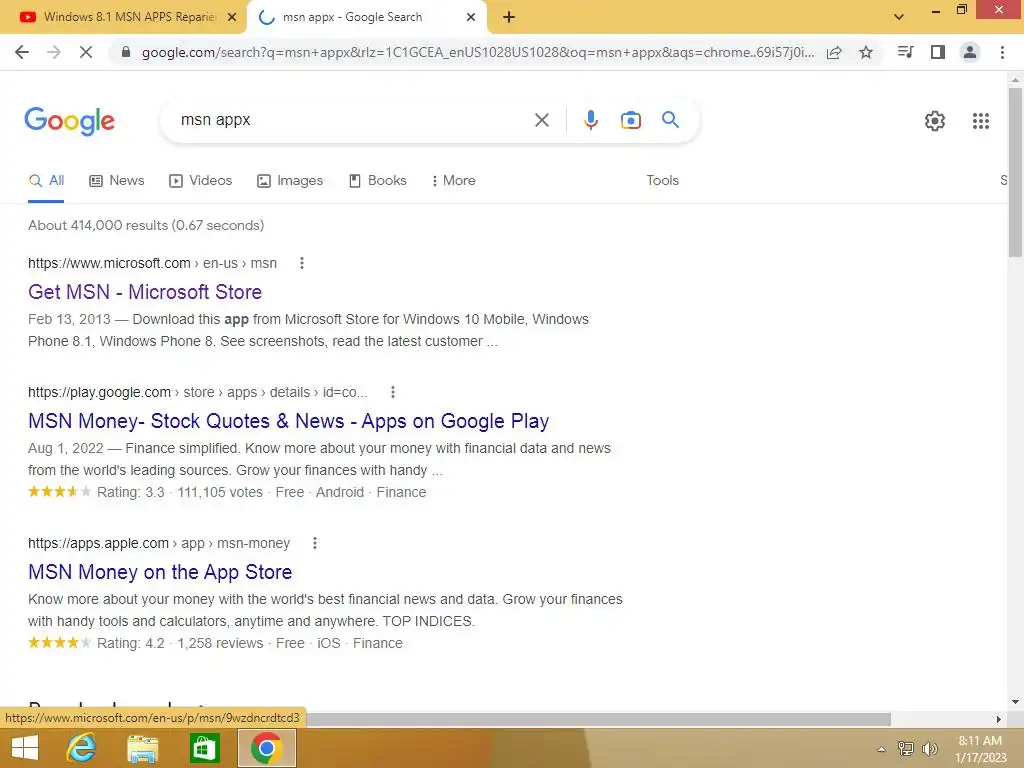
Task: Click the scroll down arrow
Action: point(1015,703)
